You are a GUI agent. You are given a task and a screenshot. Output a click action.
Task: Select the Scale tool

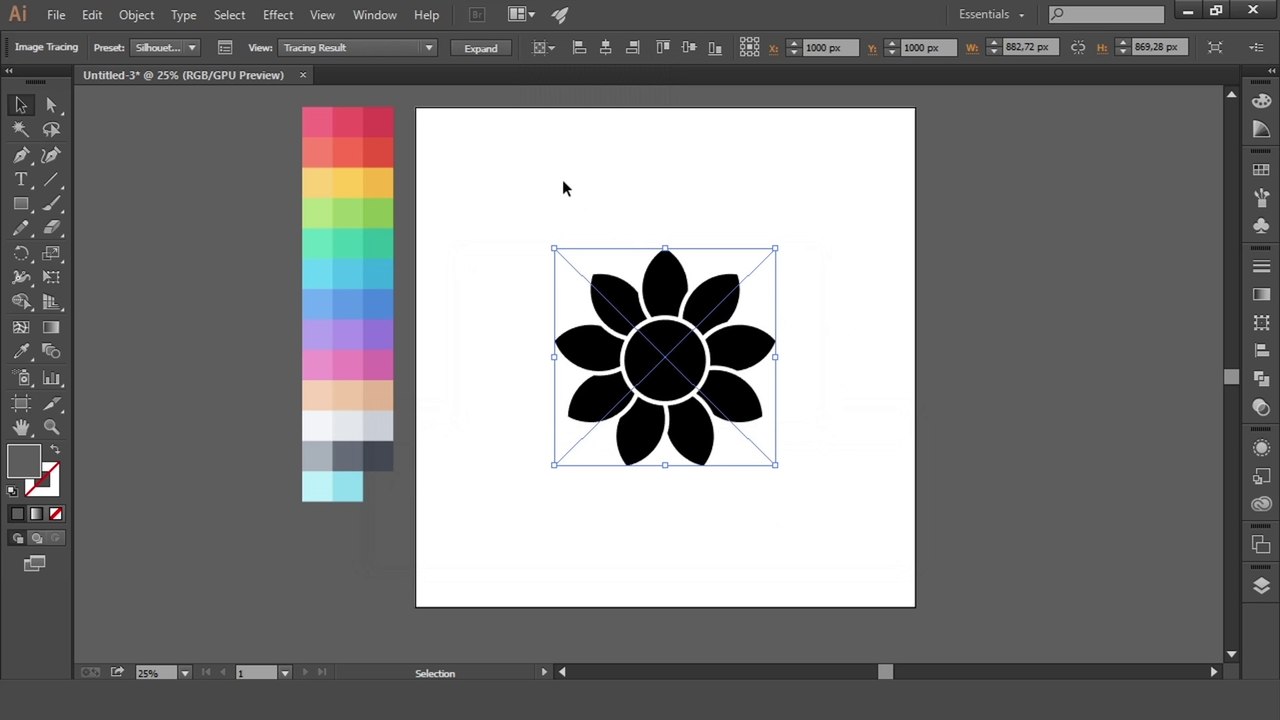[52, 253]
